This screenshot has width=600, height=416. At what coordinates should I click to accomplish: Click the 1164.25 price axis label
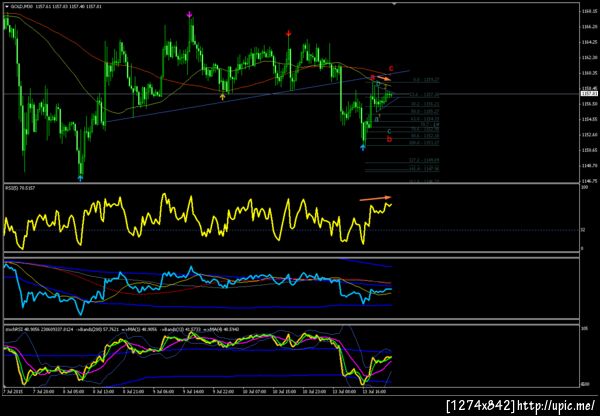[588, 42]
